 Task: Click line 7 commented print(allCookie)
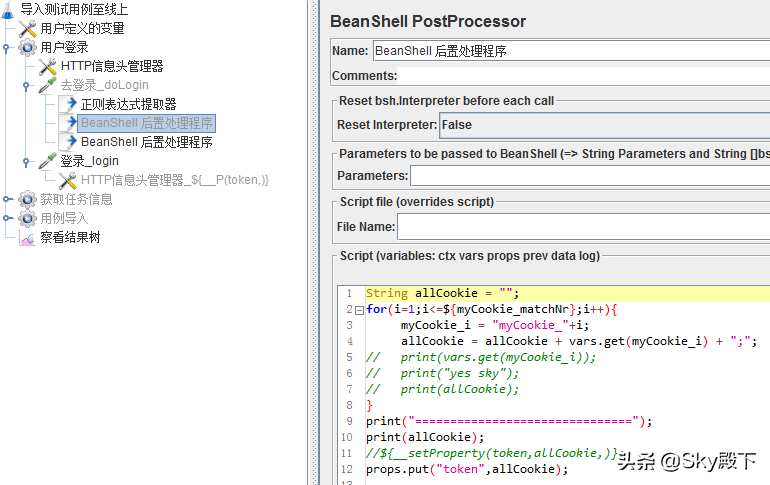tap(442, 389)
